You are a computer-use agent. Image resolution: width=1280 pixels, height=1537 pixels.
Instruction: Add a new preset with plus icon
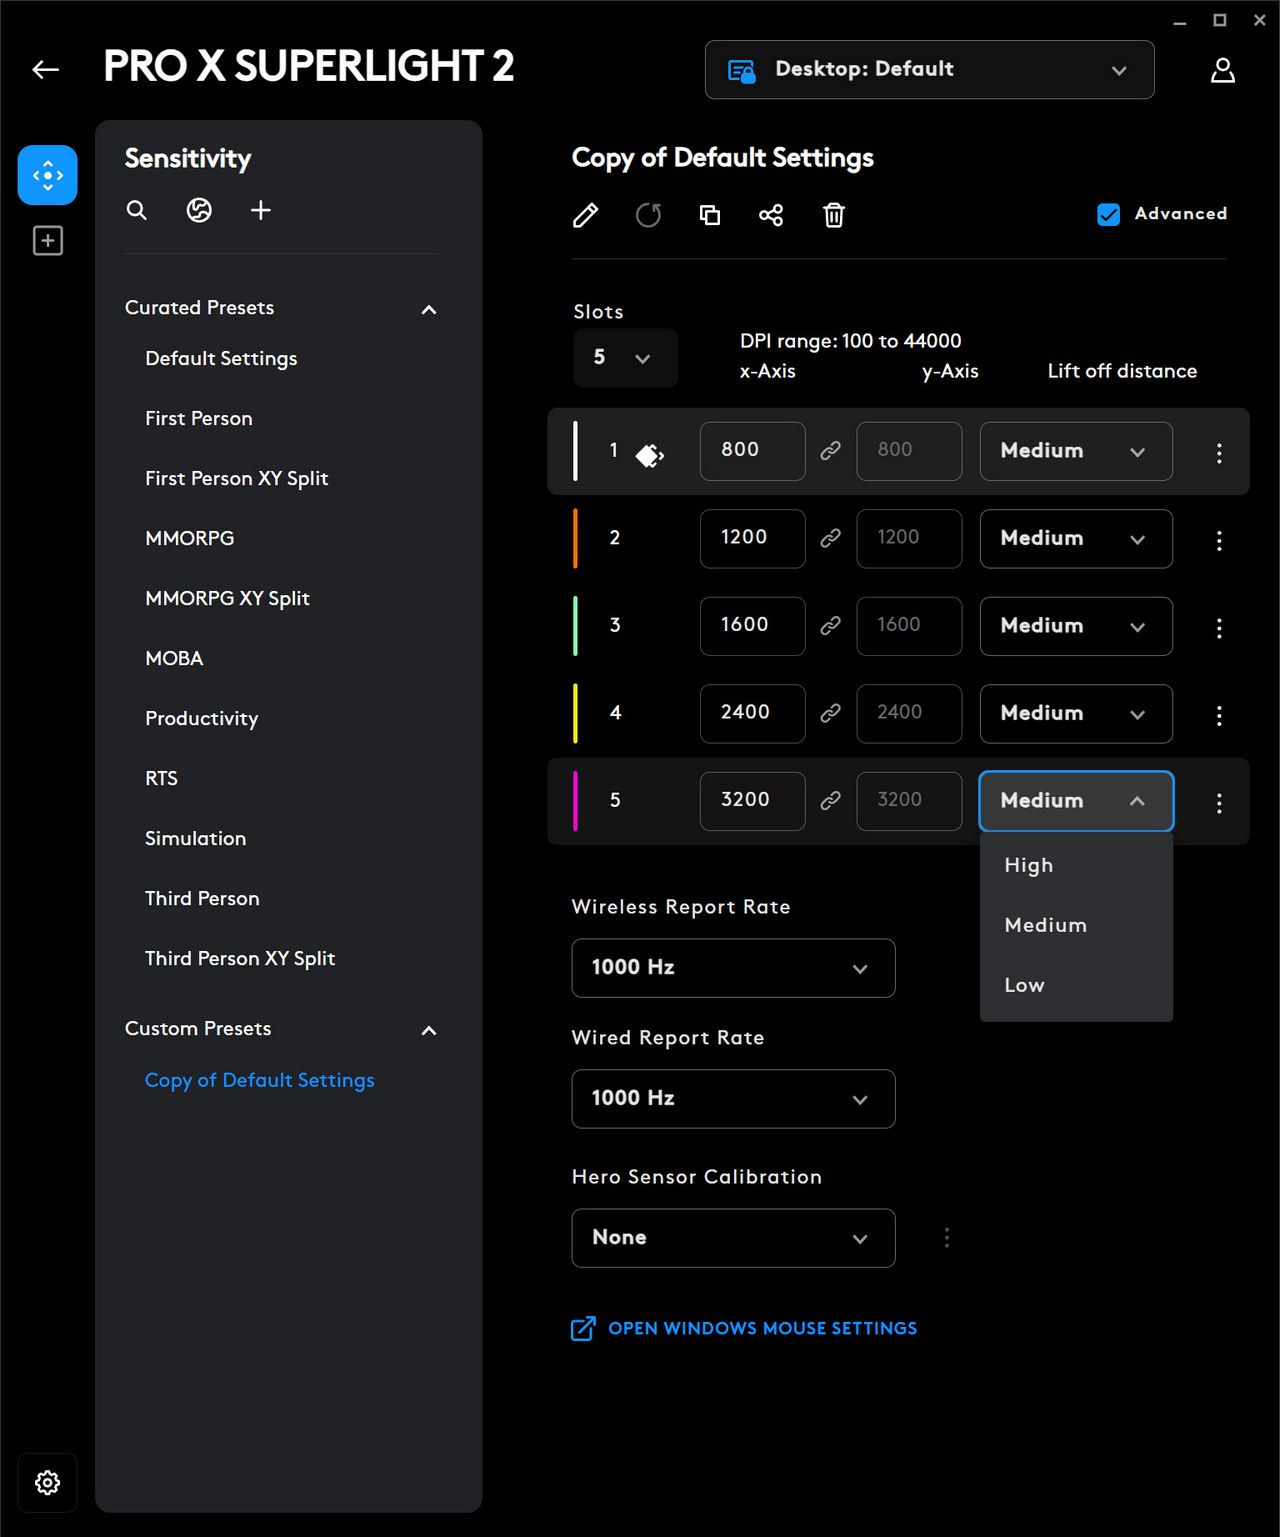coord(260,210)
